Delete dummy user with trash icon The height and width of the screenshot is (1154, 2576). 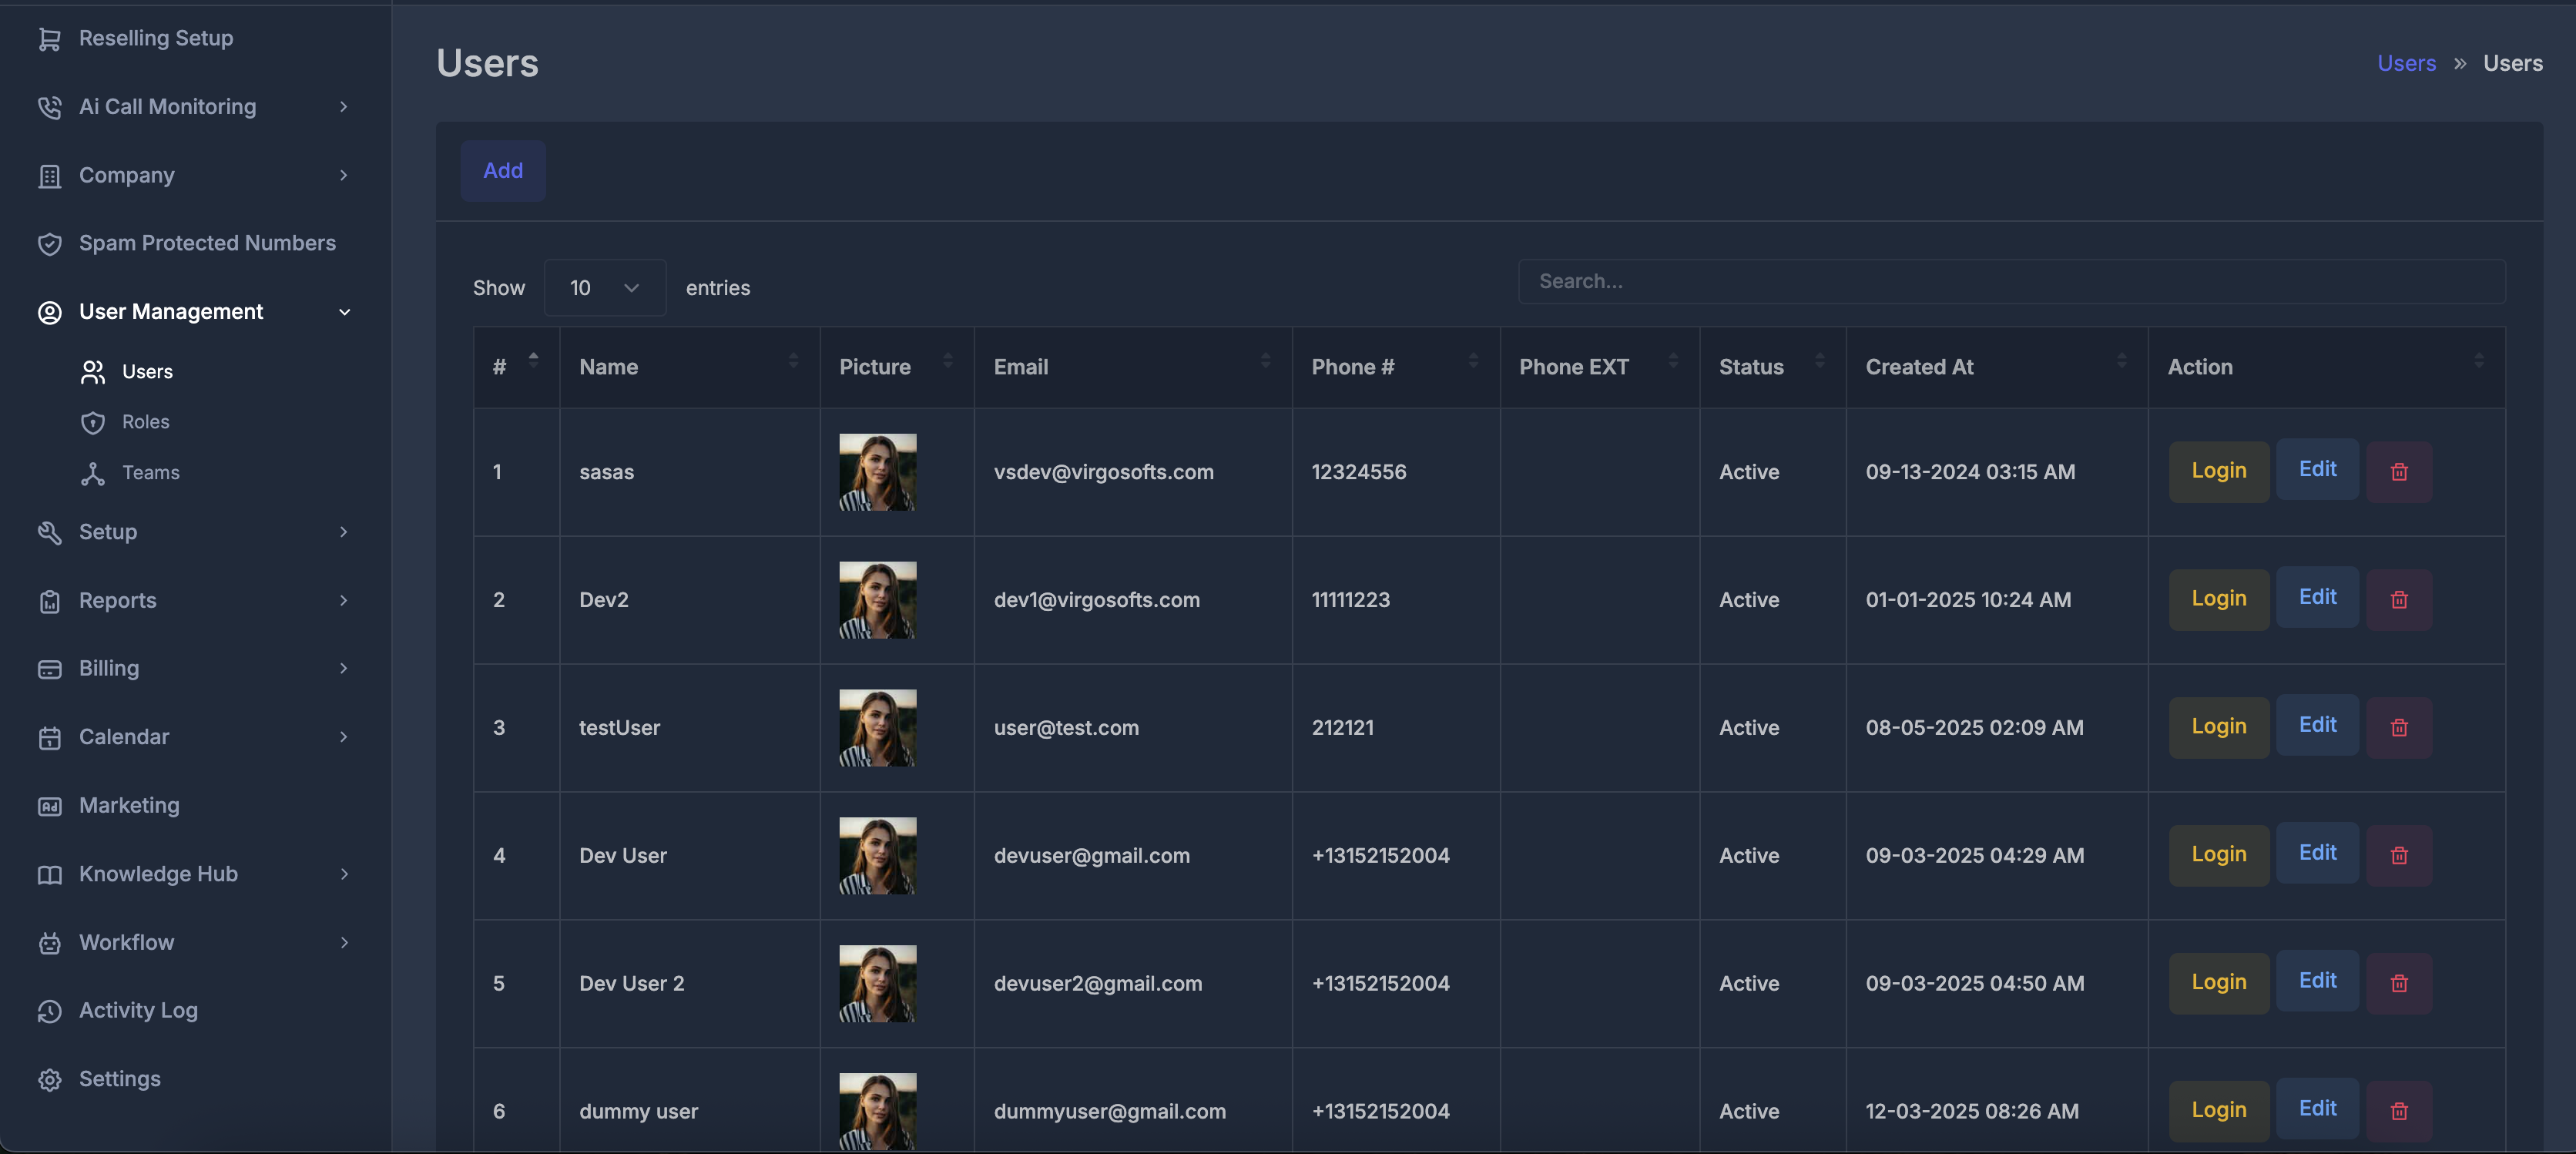(2398, 1111)
